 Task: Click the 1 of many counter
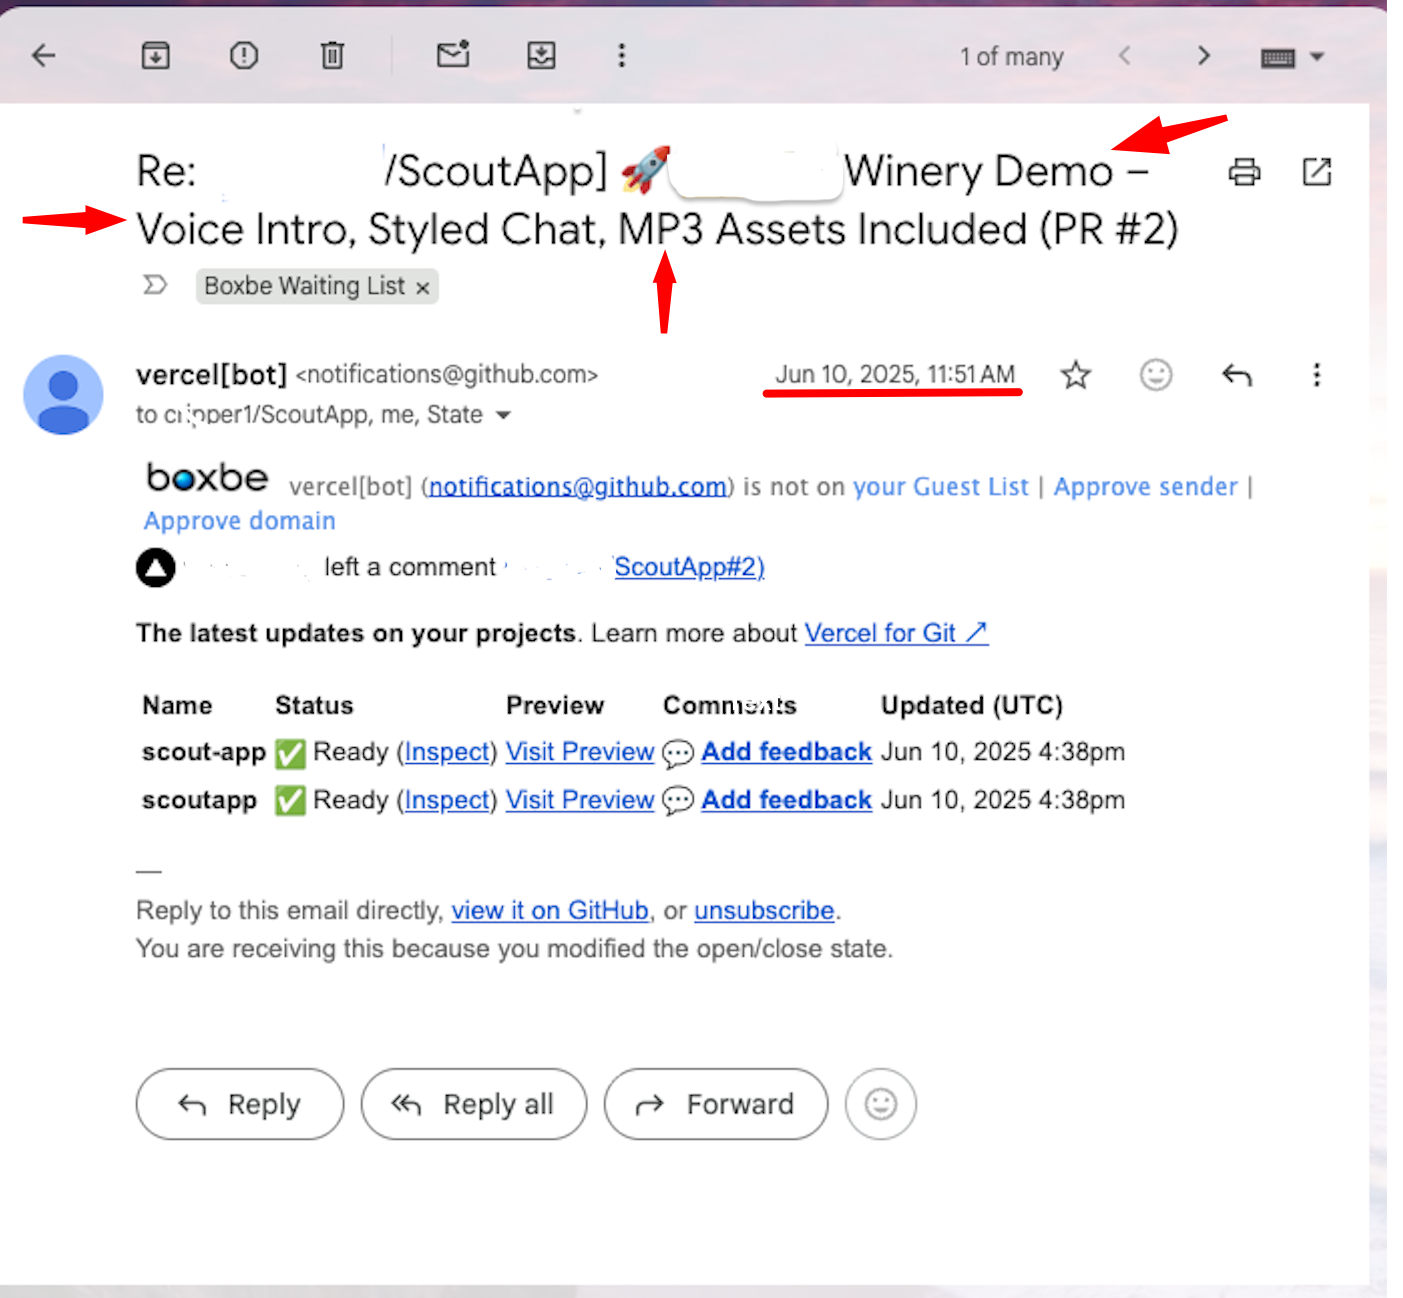point(1011,57)
